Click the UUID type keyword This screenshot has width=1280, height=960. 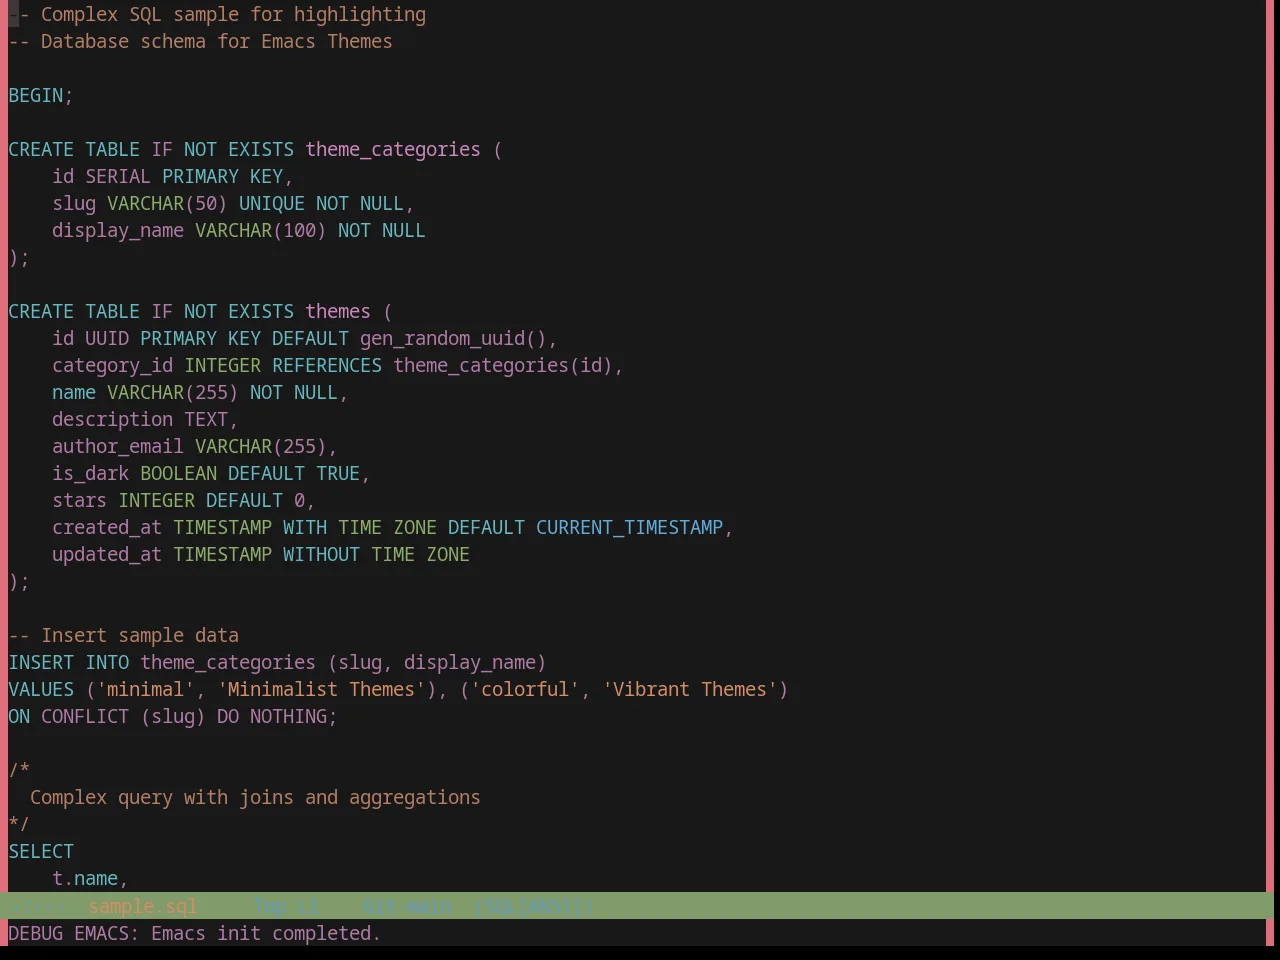pyautogui.click(x=107, y=338)
